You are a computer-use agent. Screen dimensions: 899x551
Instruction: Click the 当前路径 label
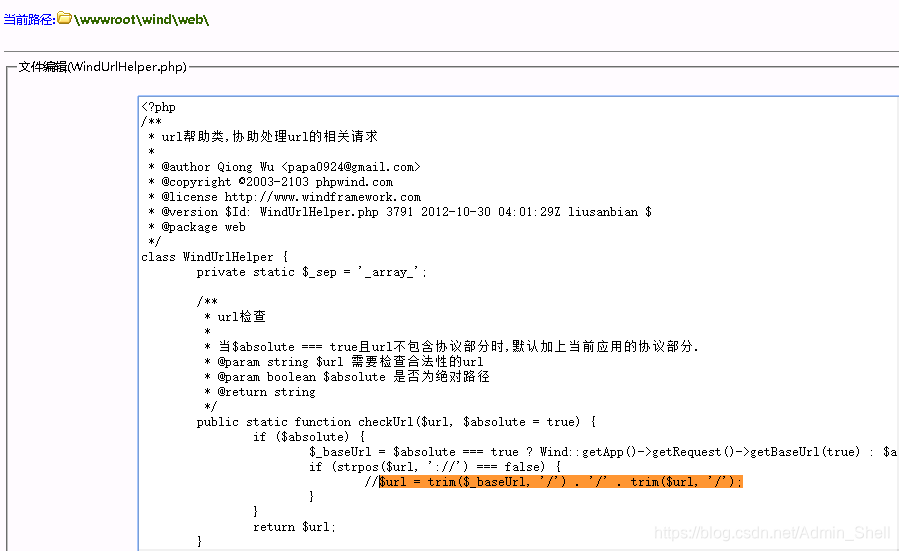[x=29, y=19]
